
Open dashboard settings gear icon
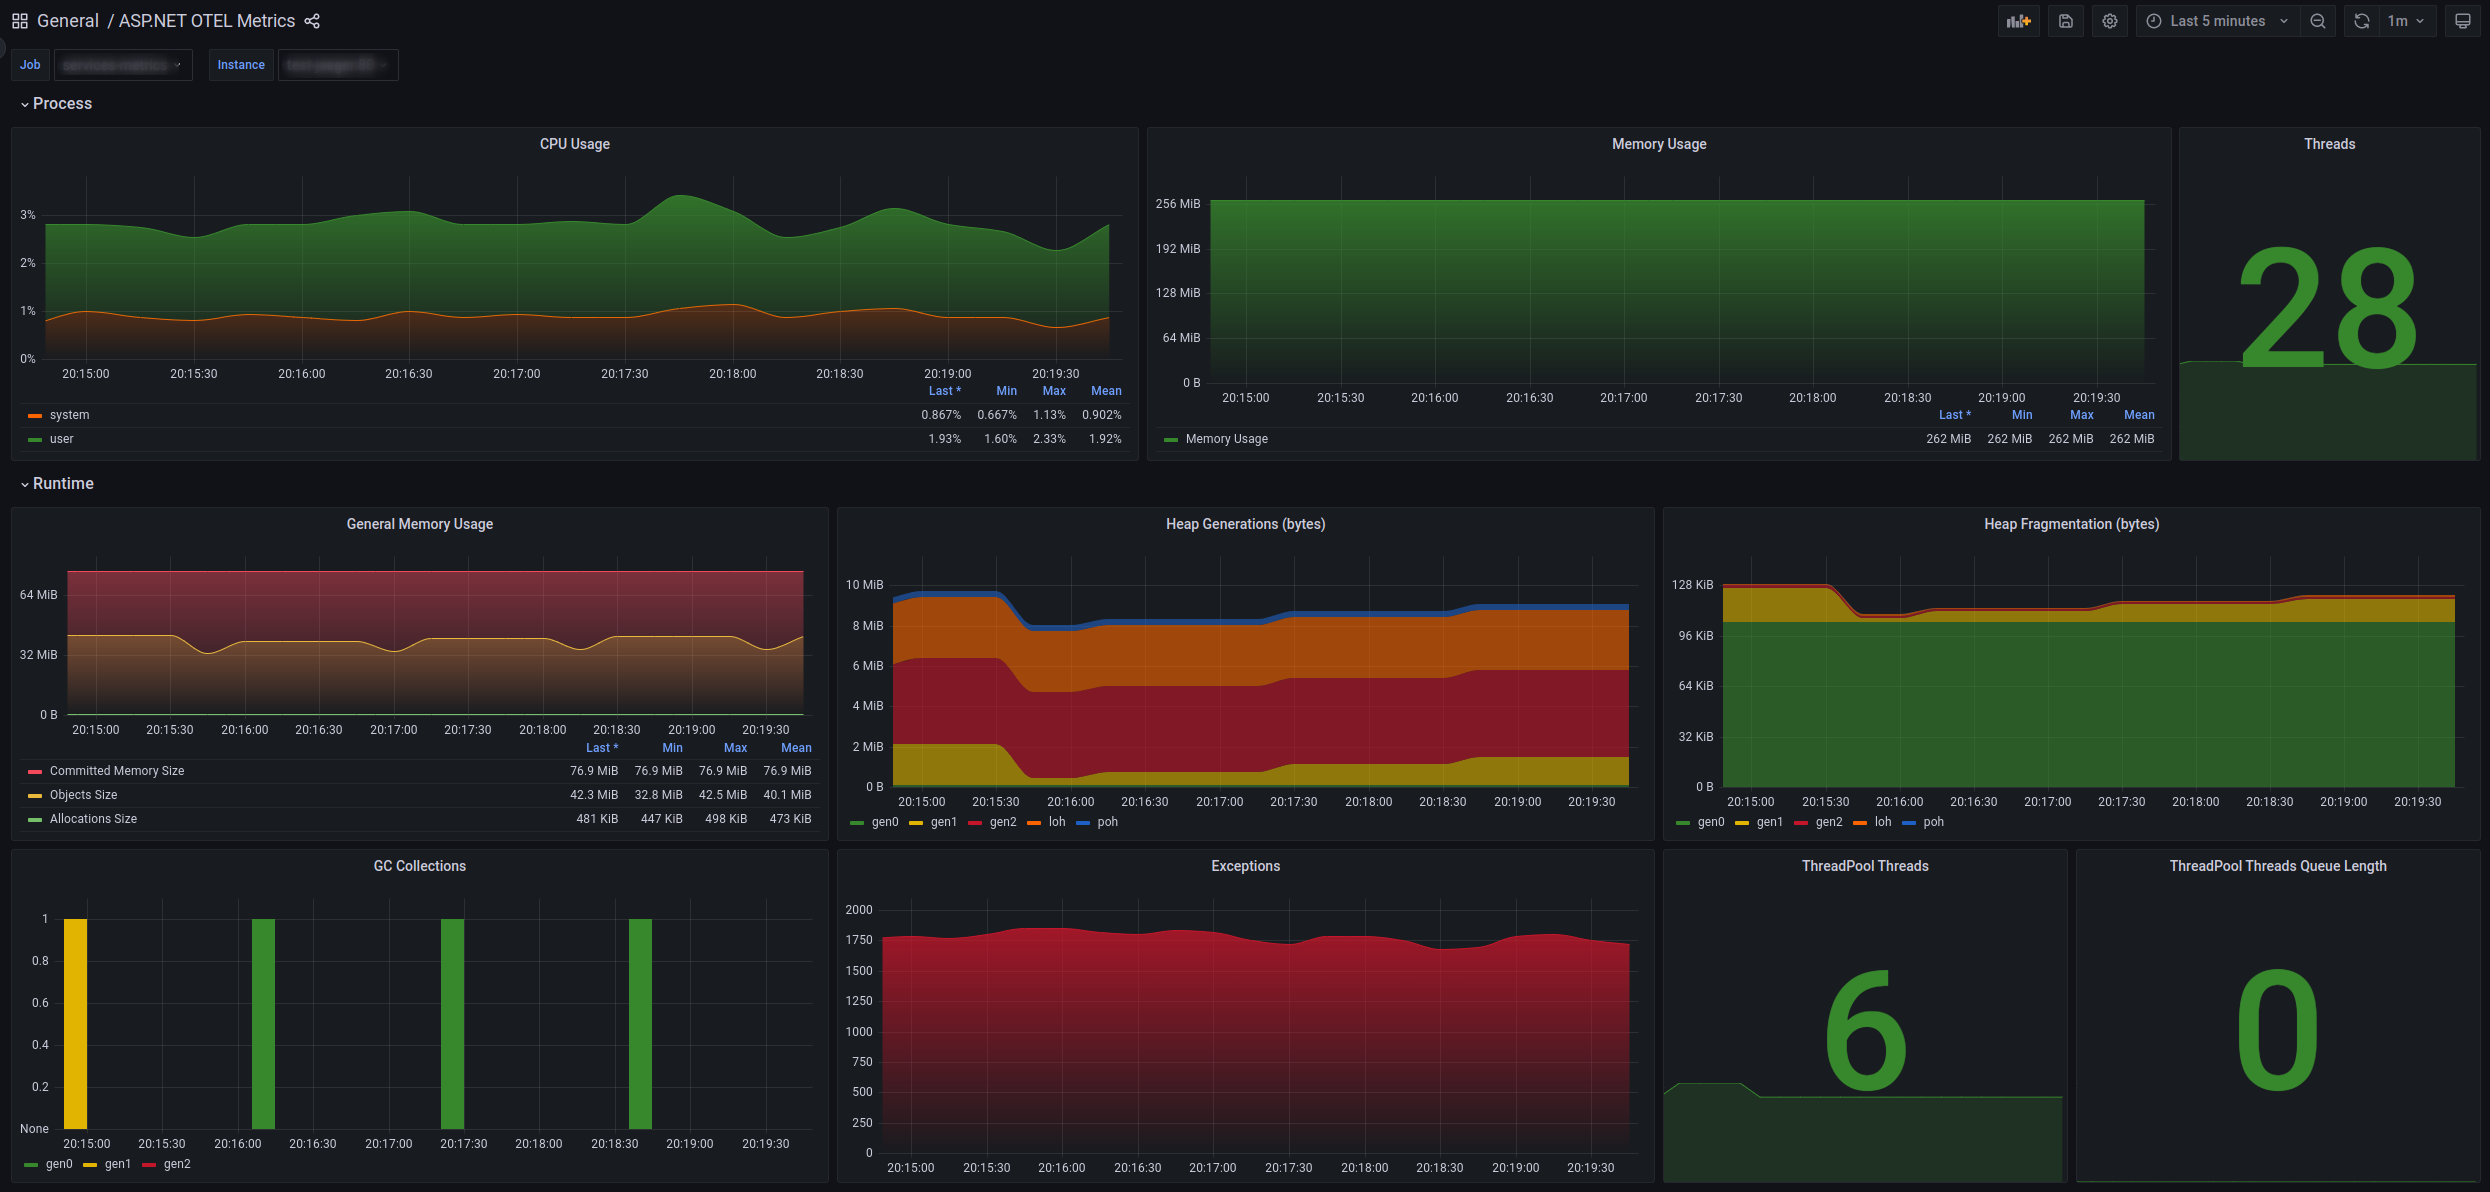(2110, 21)
